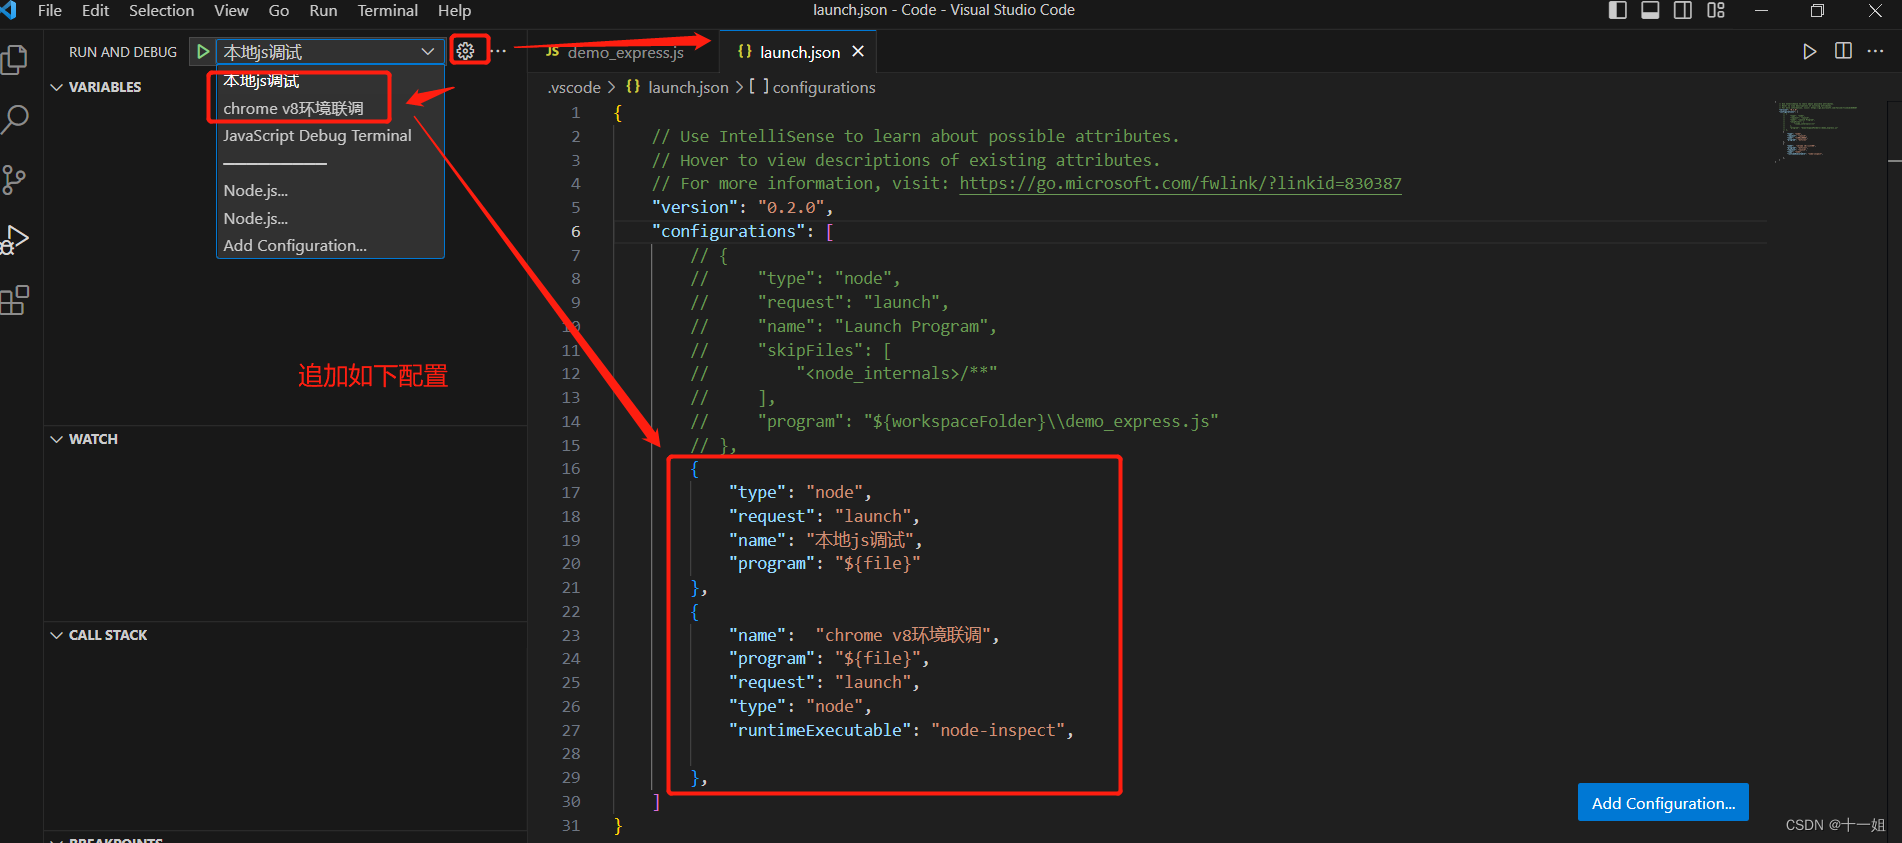Select chrome v8环境联调 configuration
The width and height of the screenshot is (1902, 843).
[x=330, y=108]
